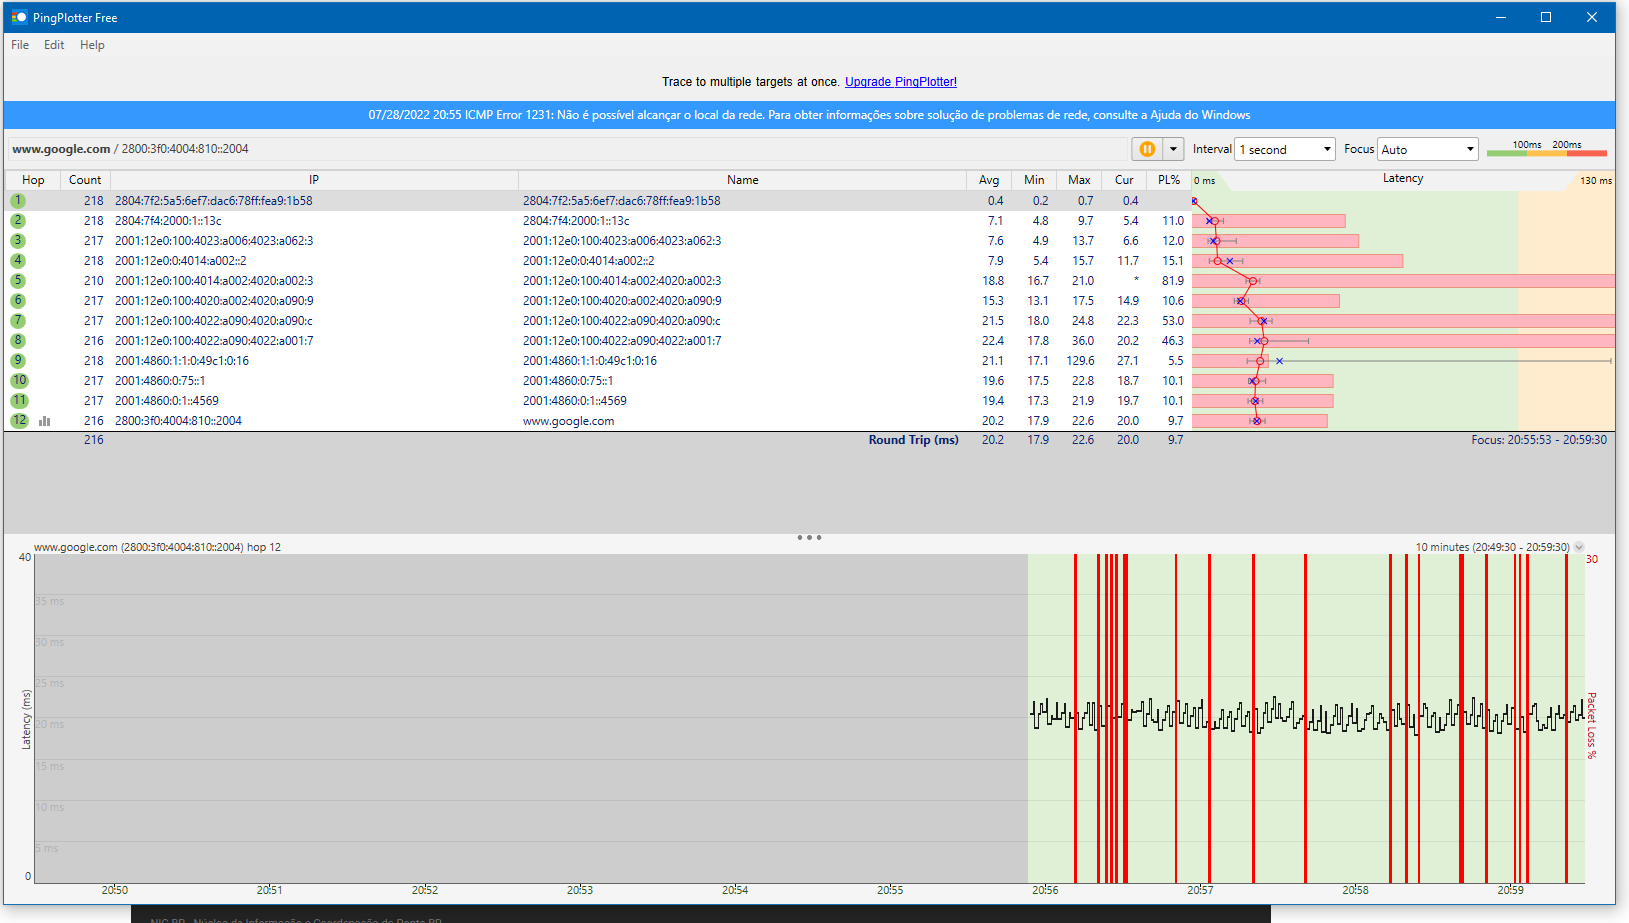The height and width of the screenshot is (923, 1629).
Task: Click the bar graph icon in hop 12 row
Action: pyautogui.click(x=44, y=421)
